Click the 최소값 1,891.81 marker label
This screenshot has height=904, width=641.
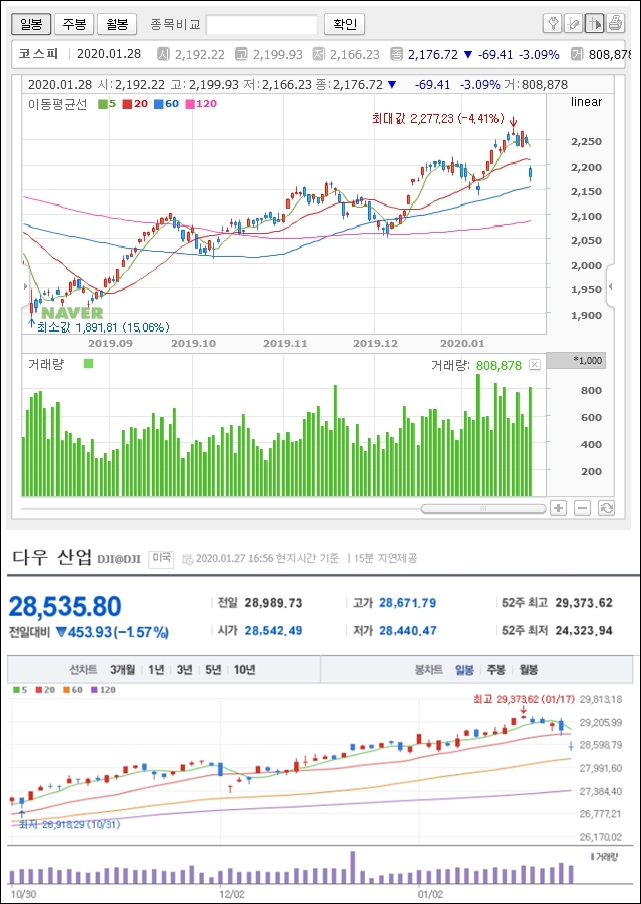103,327
